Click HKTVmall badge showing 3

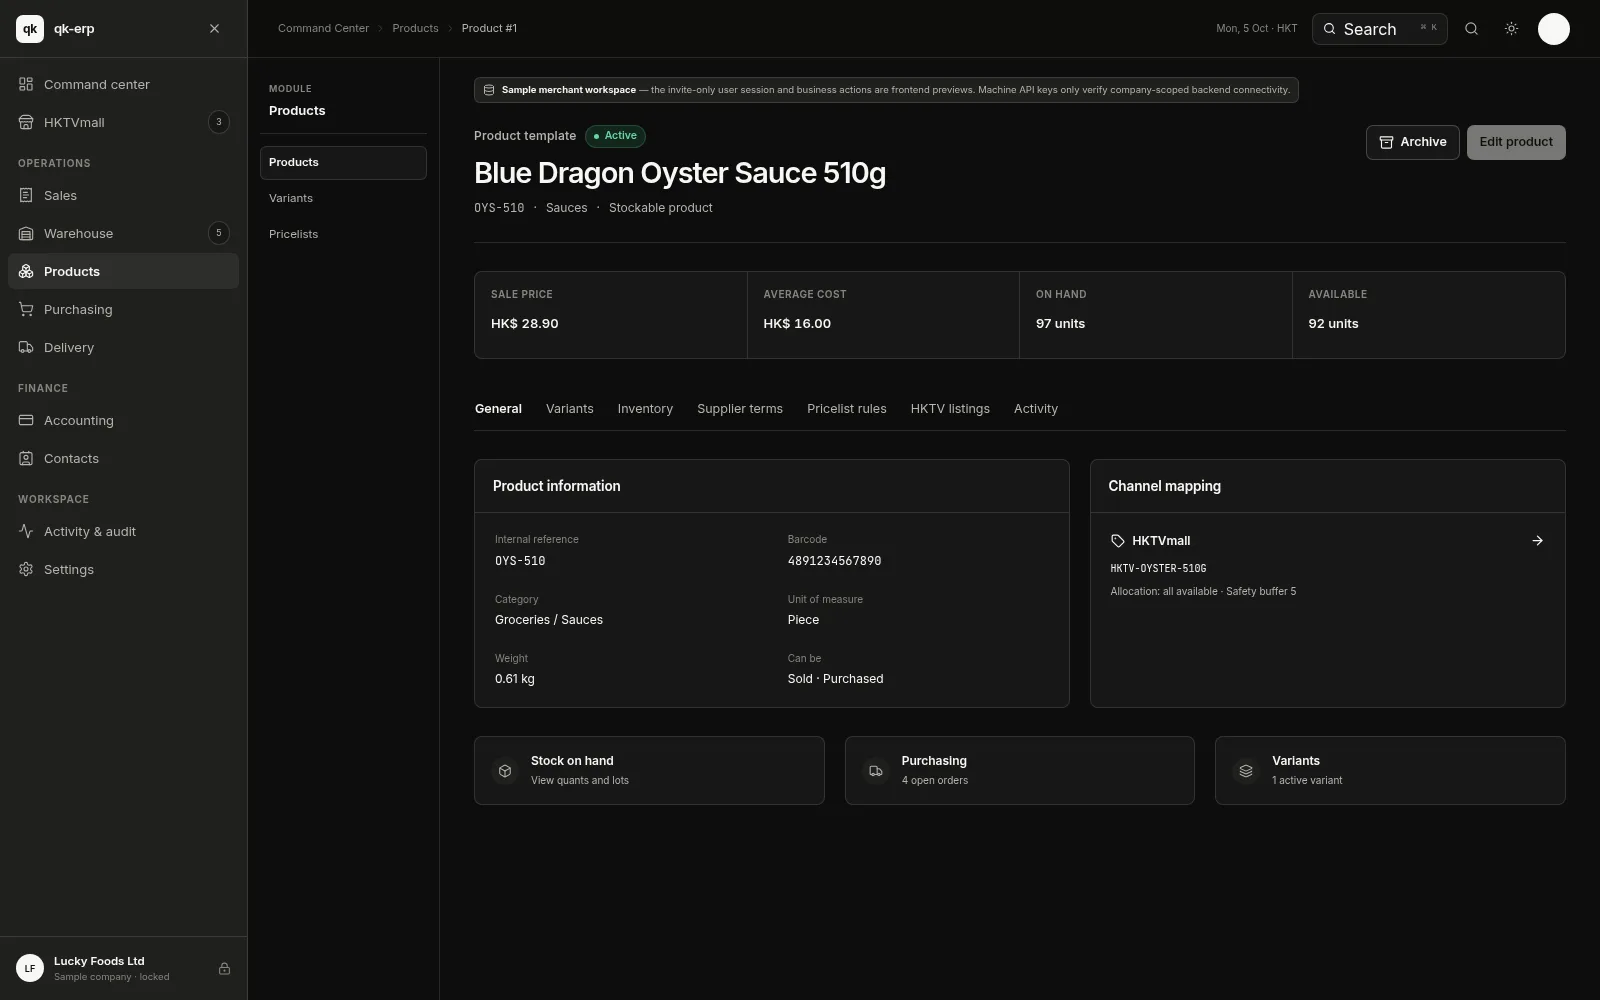(x=219, y=122)
